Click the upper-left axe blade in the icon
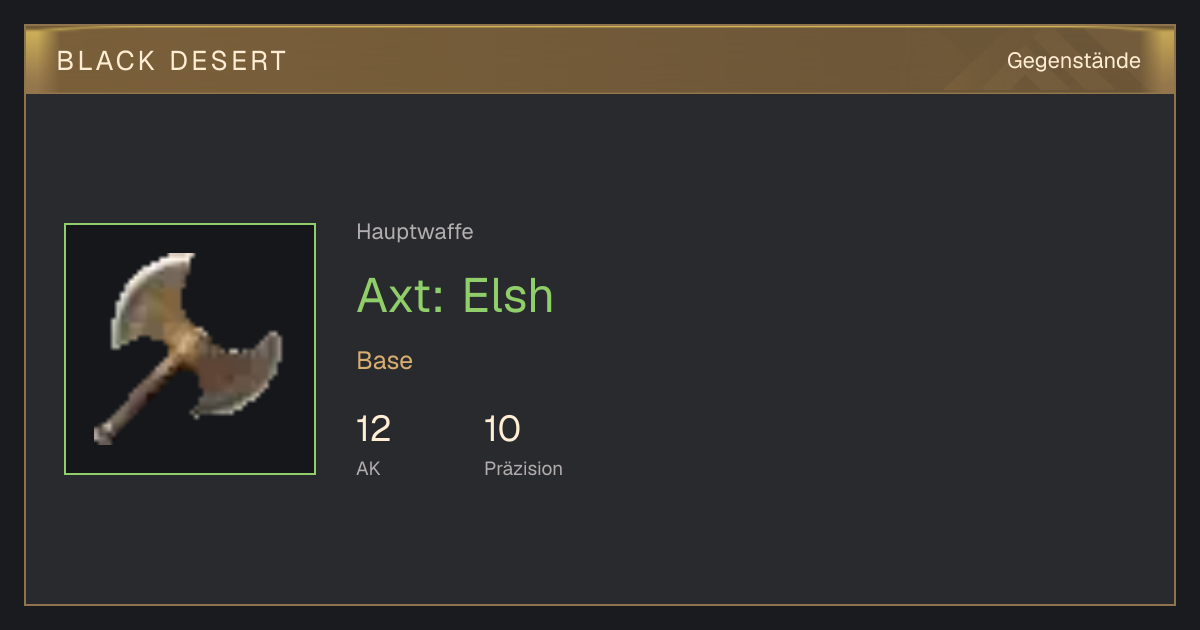1200x630 pixels. [150, 297]
